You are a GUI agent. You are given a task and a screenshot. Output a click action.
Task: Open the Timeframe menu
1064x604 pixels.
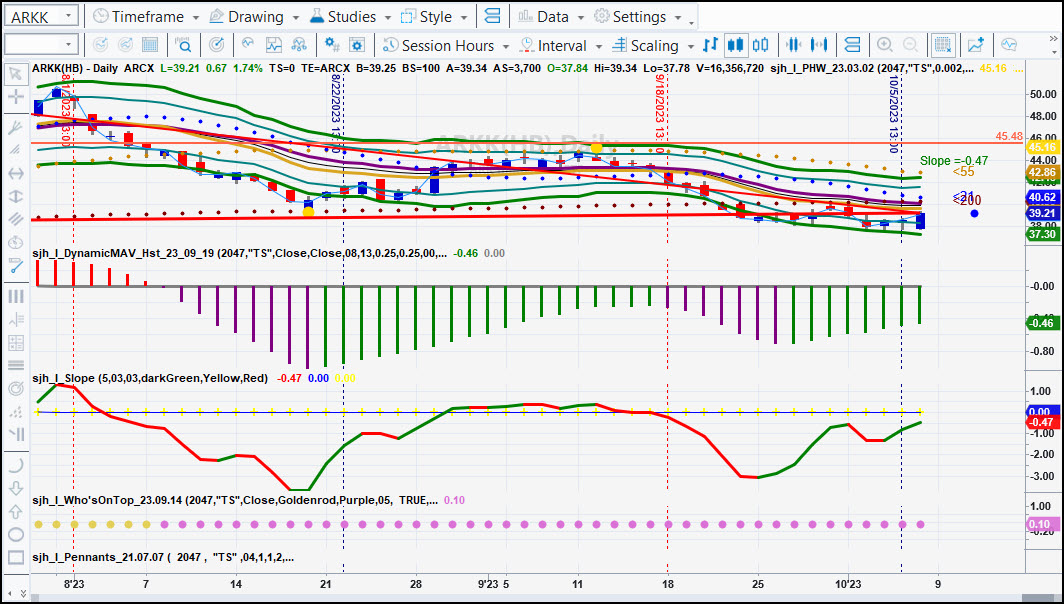click(x=146, y=16)
